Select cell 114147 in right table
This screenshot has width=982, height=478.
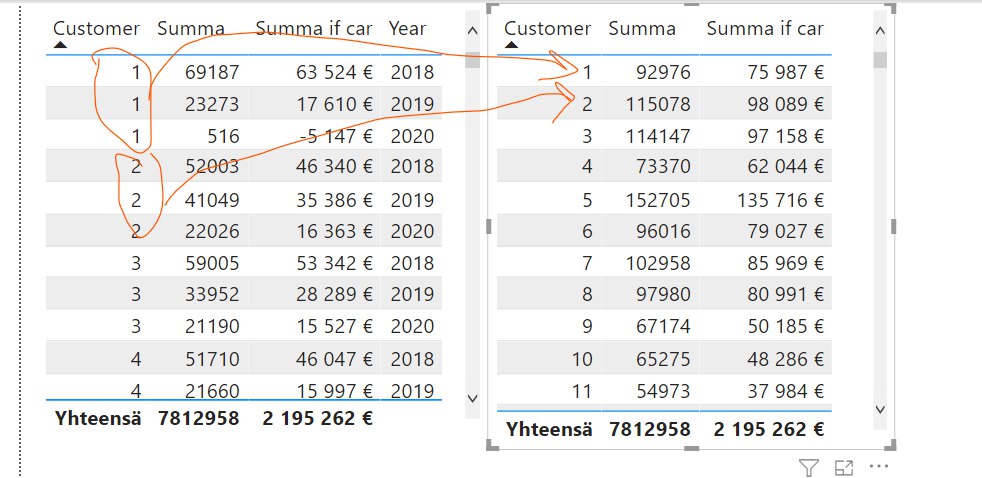[658, 136]
